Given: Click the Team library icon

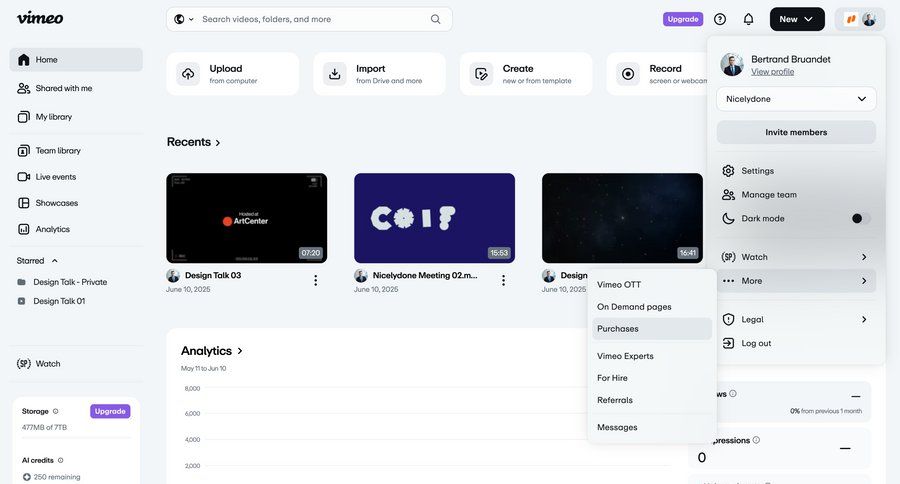Looking at the screenshot, I should click(24, 150).
